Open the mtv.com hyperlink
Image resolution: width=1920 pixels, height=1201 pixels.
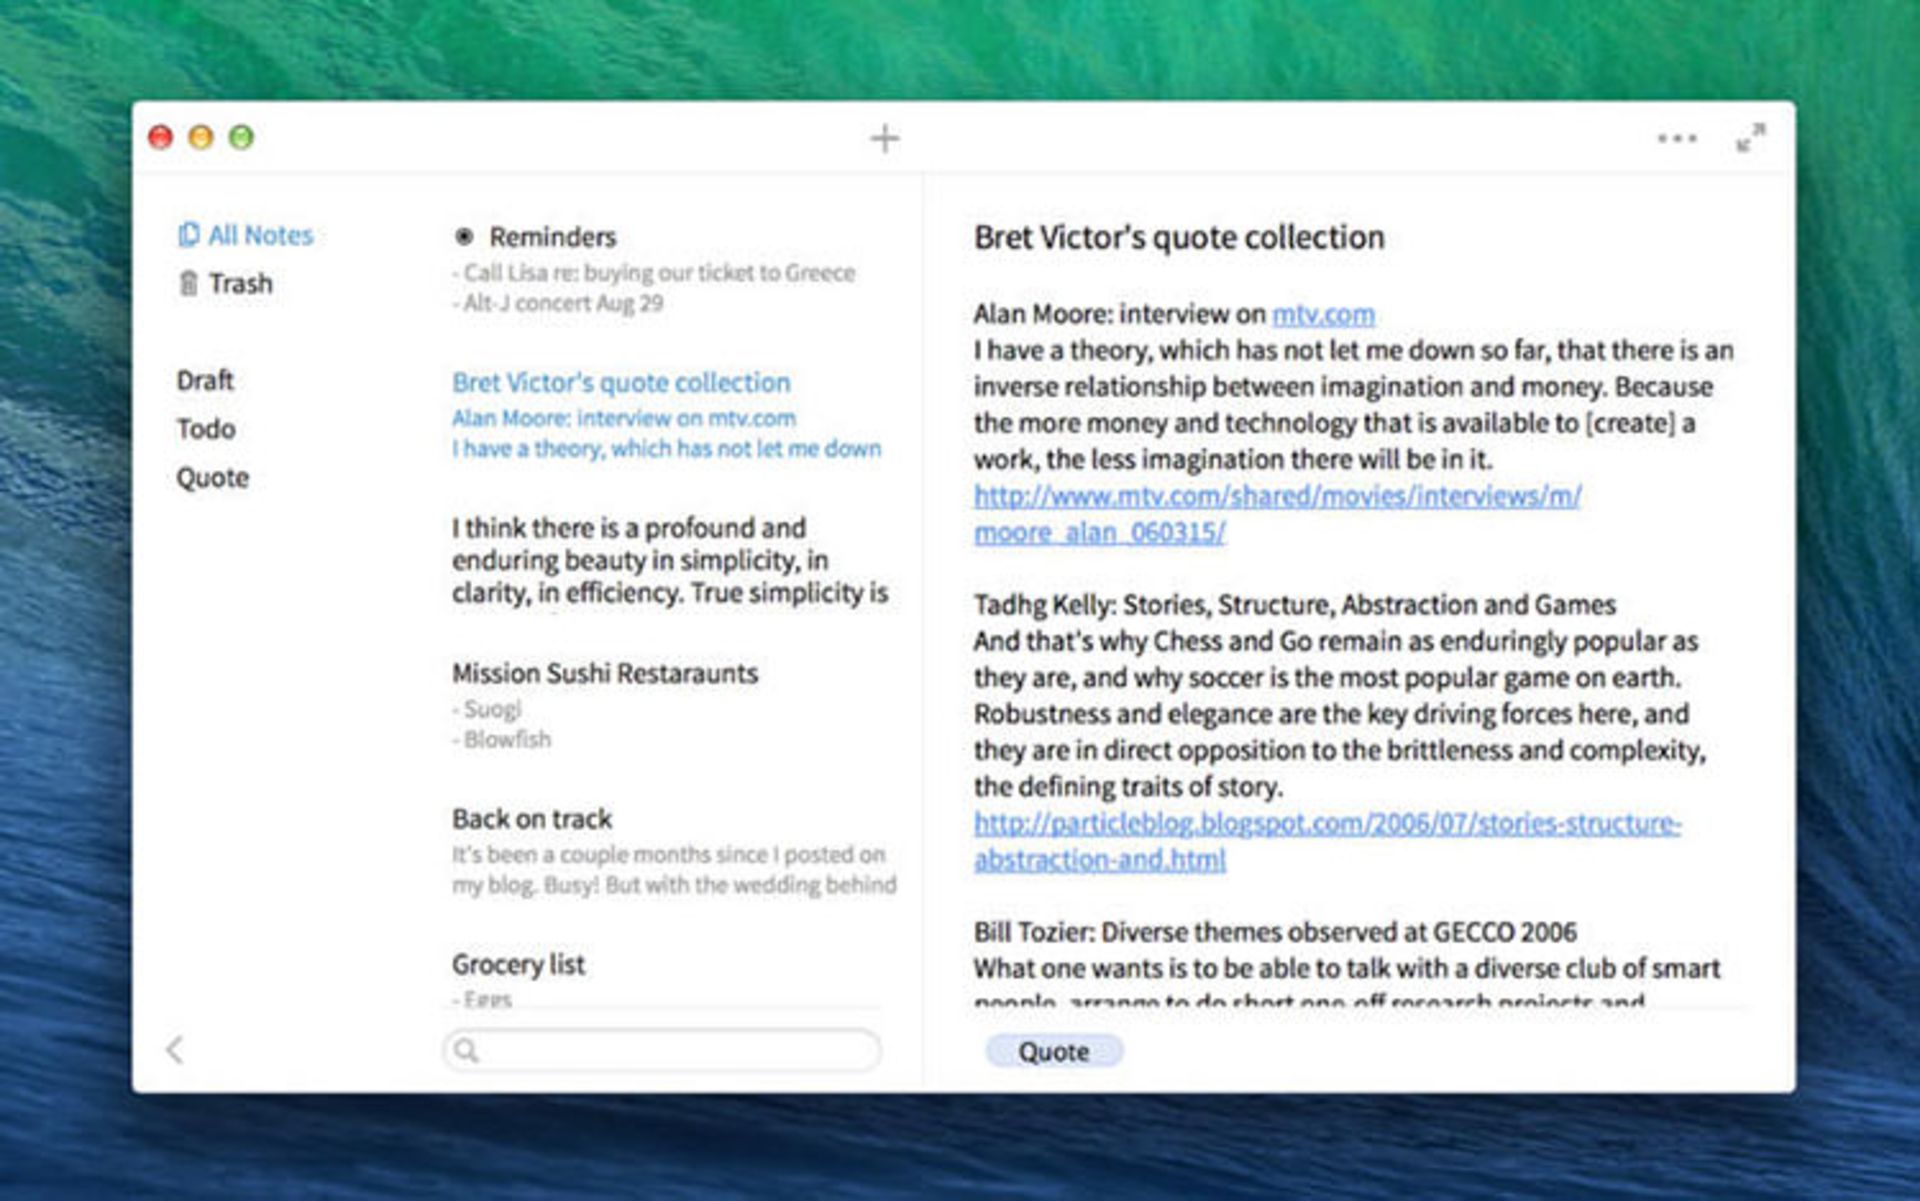(x=1322, y=314)
